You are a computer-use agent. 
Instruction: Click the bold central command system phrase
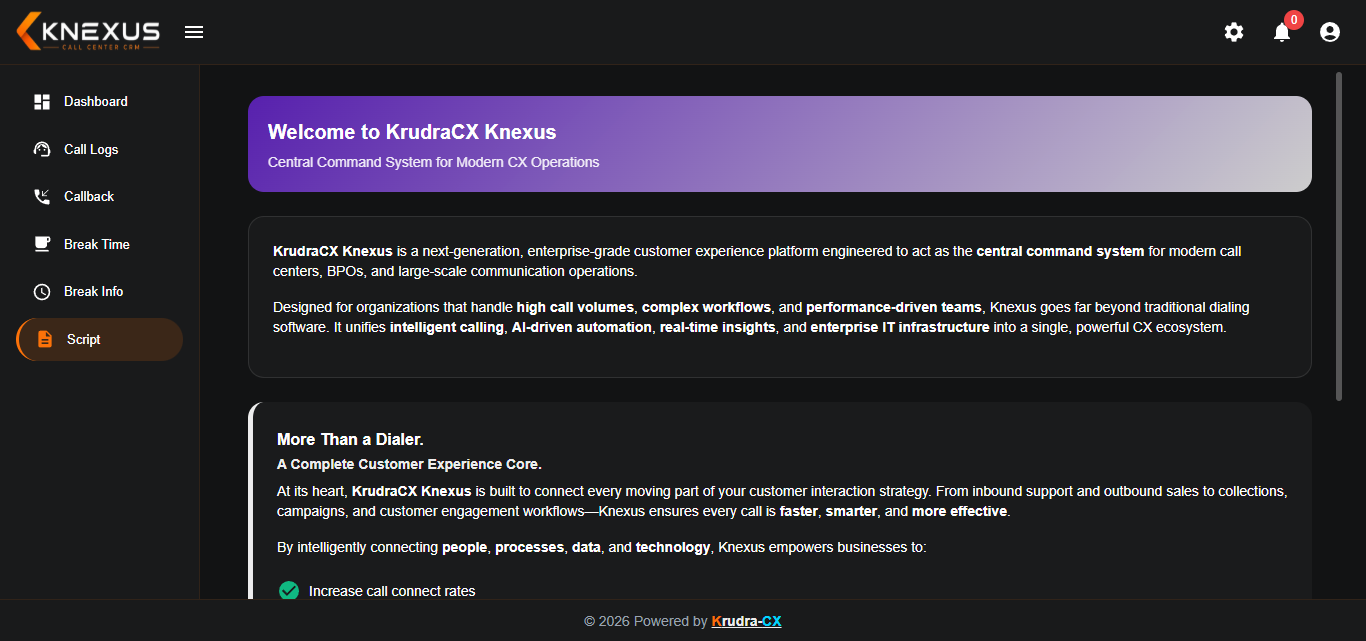(1060, 251)
